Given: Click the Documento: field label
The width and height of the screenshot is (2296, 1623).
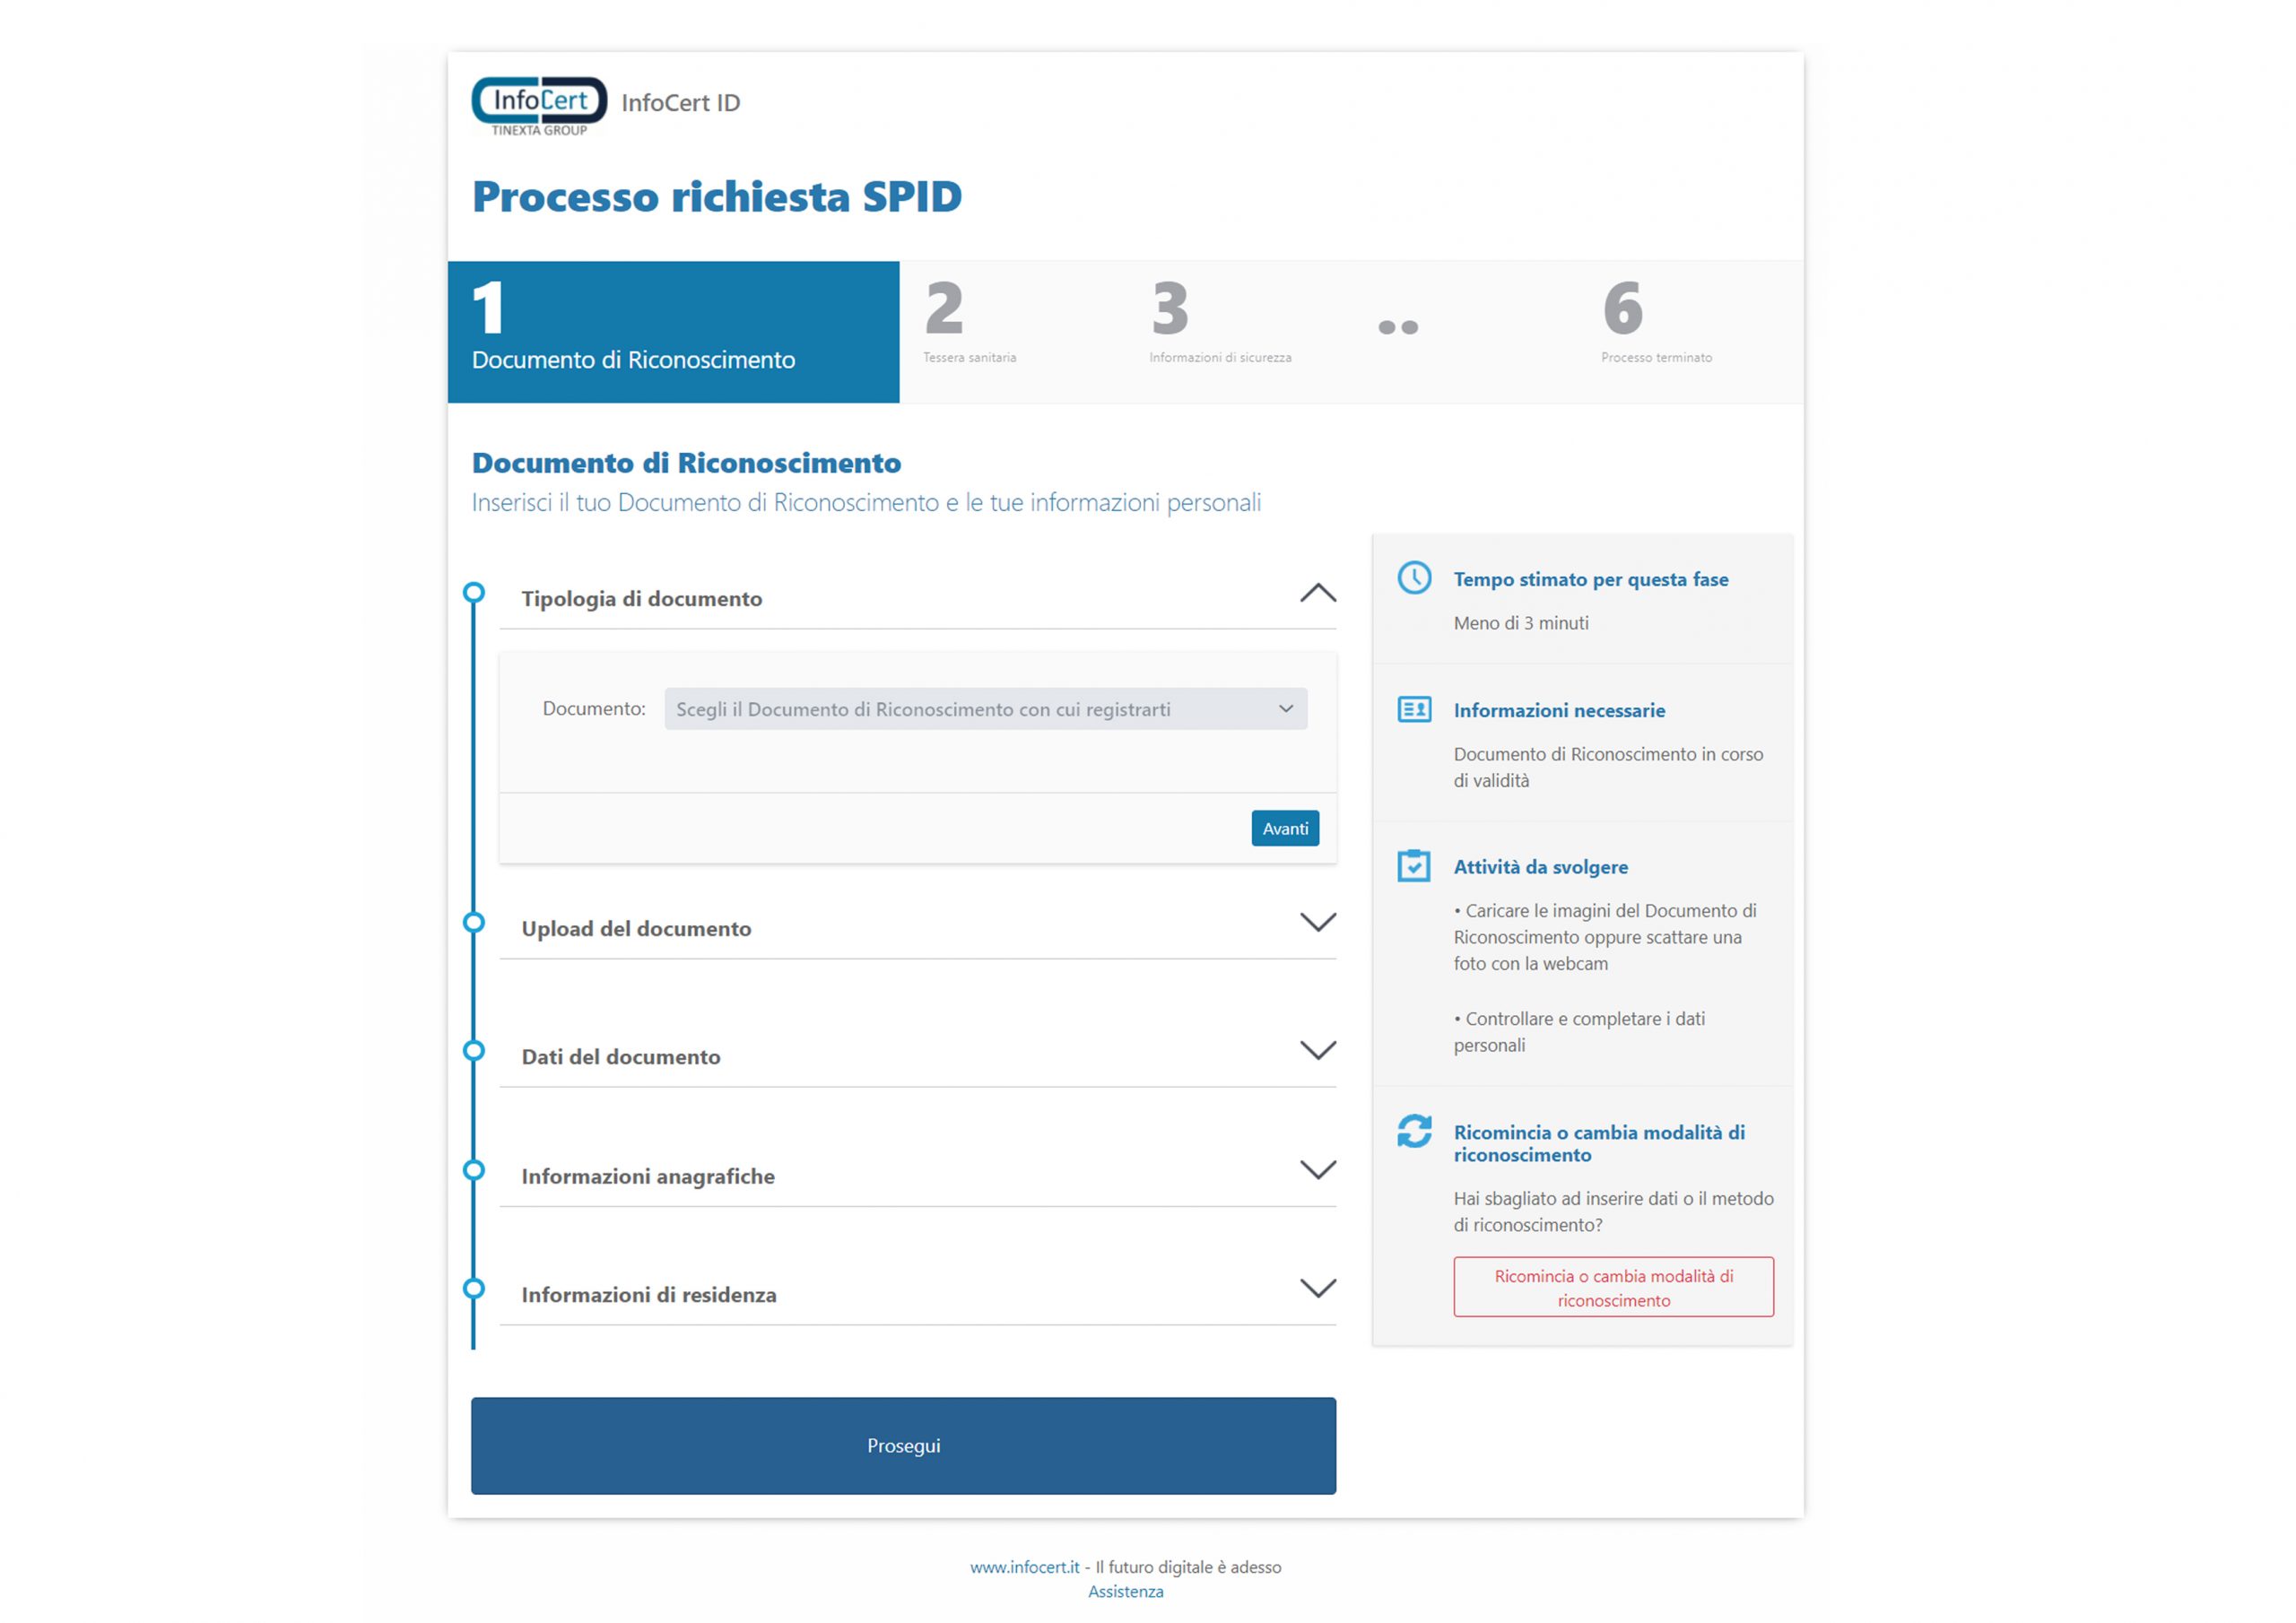Looking at the screenshot, I should 593,708.
